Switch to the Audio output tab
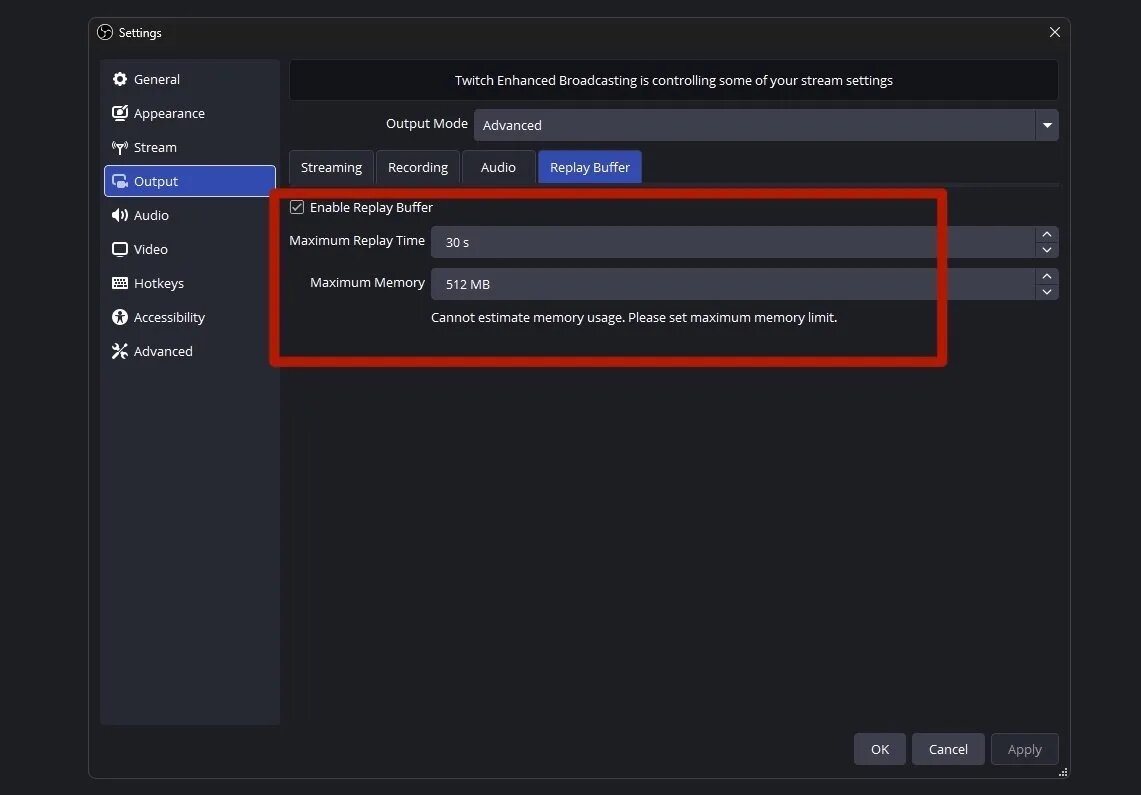The width and height of the screenshot is (1141, 795). [x=498, y=167]
